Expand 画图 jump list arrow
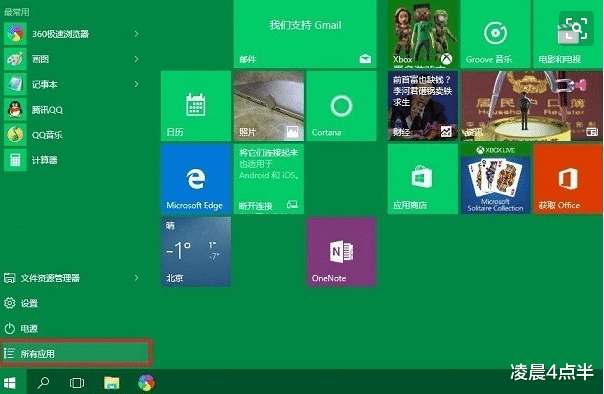The height and width of the screenshot is (394, 604). tap(136, 59)
